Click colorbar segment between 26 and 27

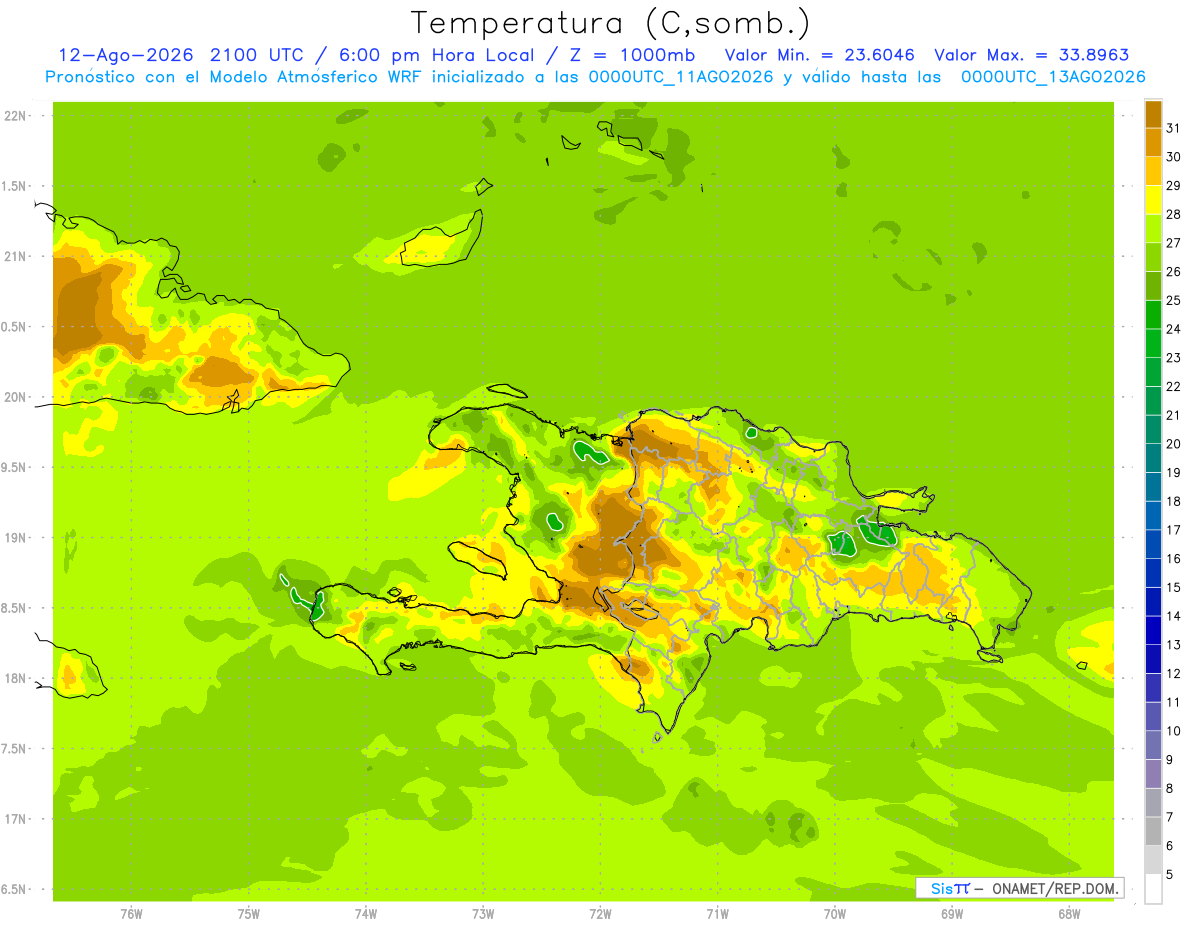(1153, 257)
